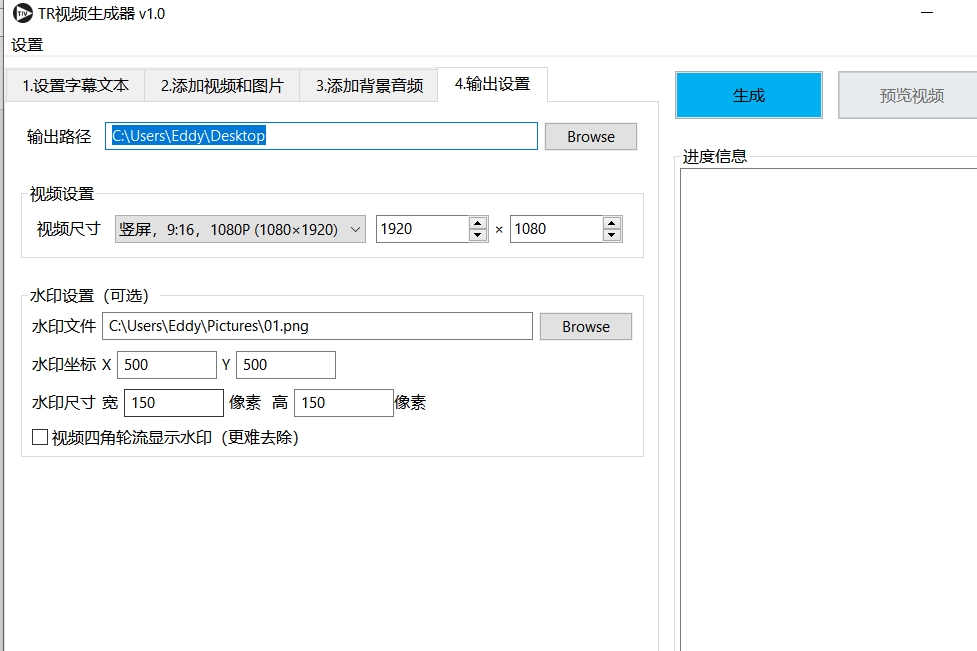
Task: Switch to 1.设置字幕文本 tab
Action: point(75,86)
